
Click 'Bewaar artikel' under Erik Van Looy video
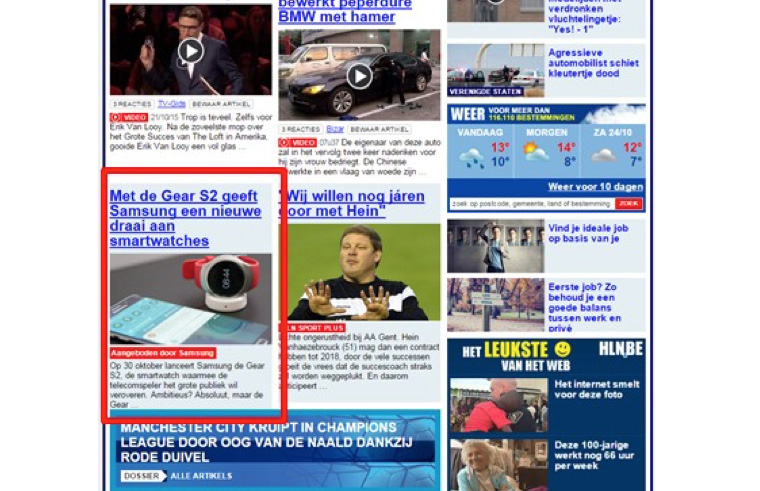[x=222, y=104]
